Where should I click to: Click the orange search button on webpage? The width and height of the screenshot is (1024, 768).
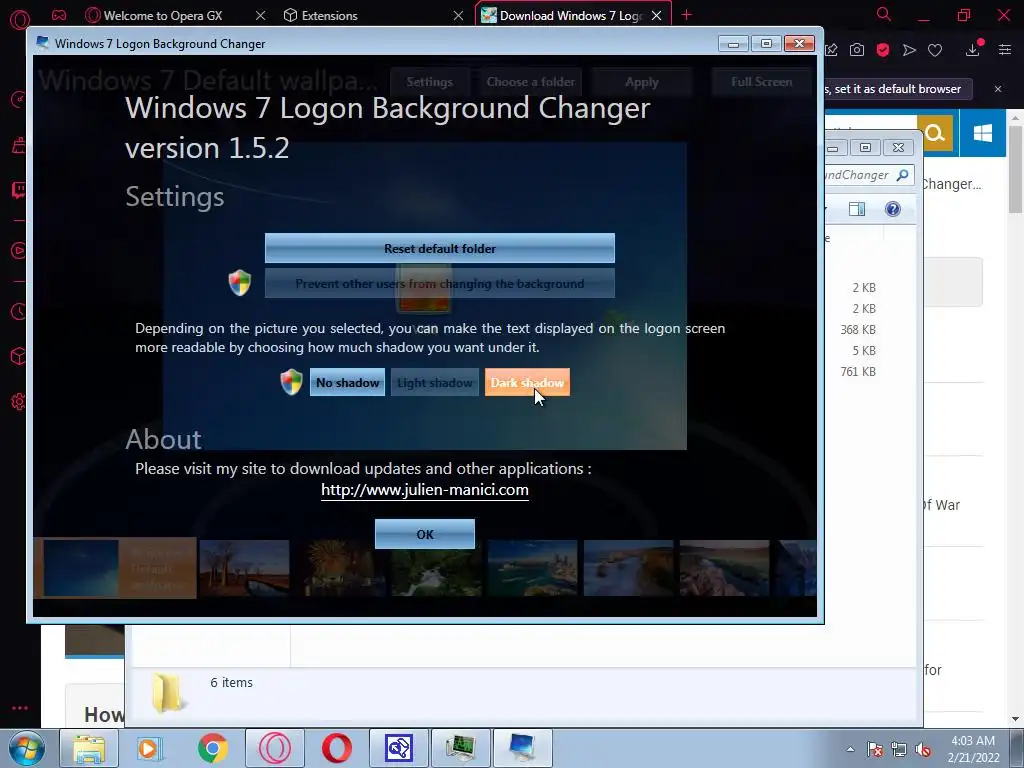point(935,133)
